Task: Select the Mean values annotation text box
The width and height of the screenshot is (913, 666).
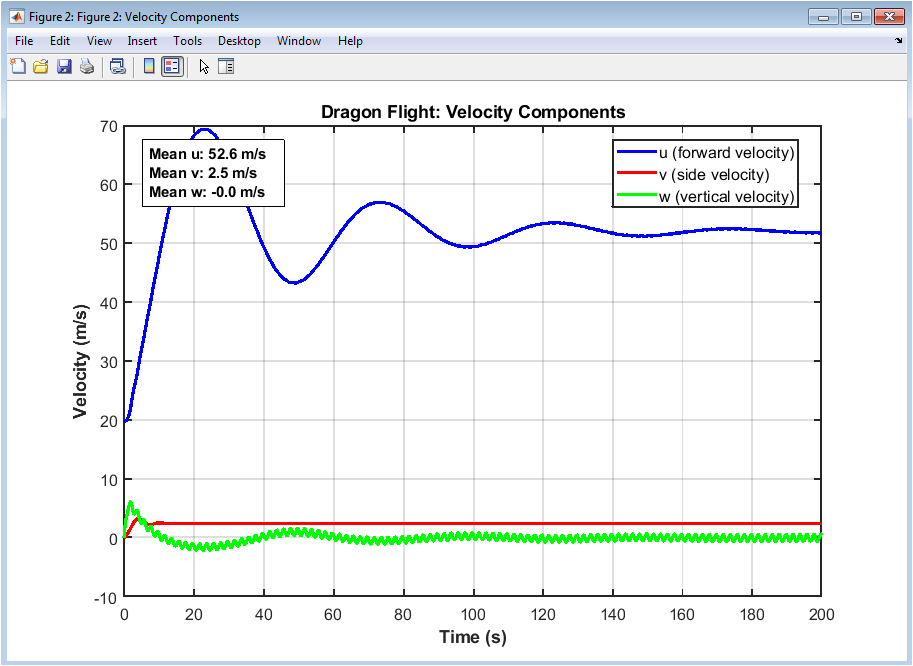Action: tap(214, 173)
